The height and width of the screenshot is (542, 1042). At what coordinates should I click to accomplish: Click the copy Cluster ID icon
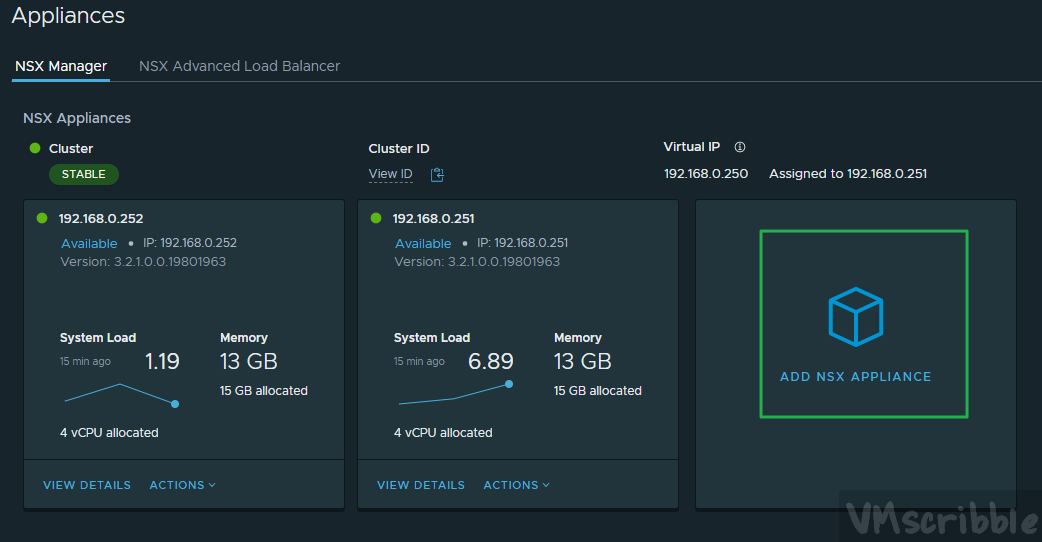pyautogui.click(x=437, y=175)
